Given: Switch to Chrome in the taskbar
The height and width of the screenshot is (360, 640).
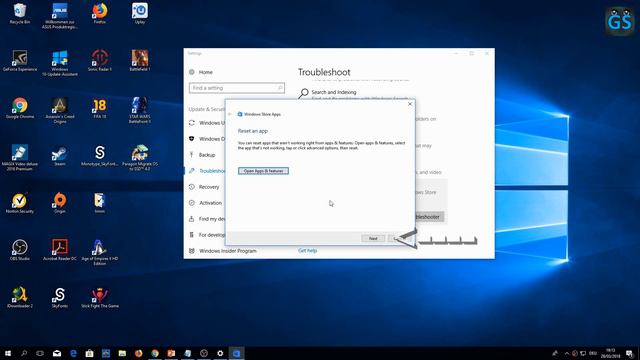Looking at the screenshot, I should tap(155, 353).
